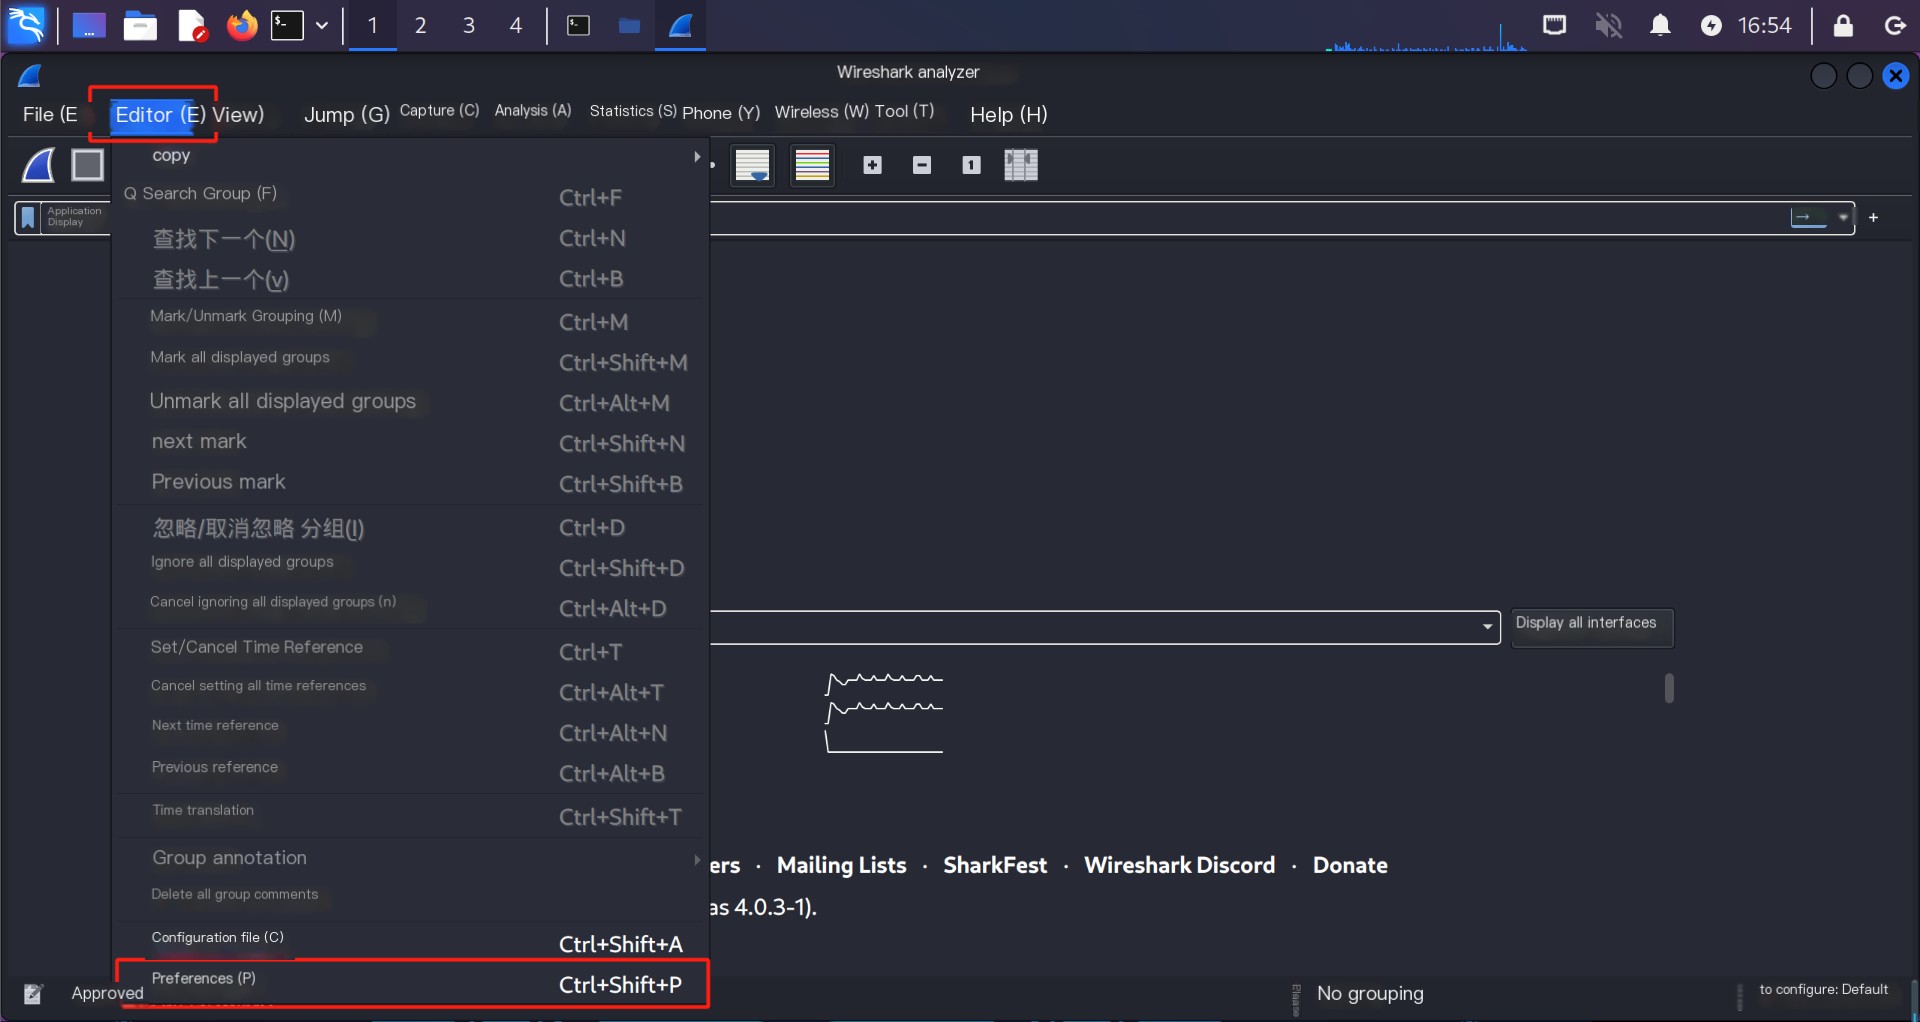The image size is (1920, 1022).
Task: Click the lock screen tray icon
Action: pos(1843,25)
